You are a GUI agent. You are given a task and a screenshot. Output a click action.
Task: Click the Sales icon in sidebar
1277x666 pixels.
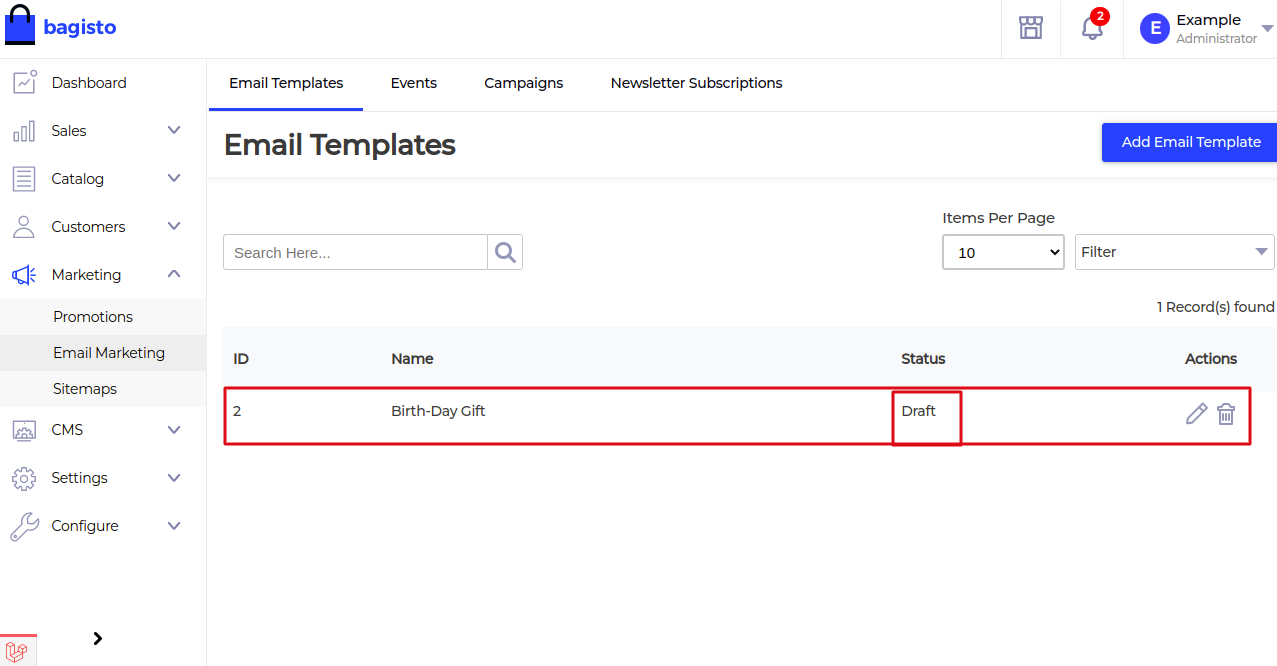(24, 130)
